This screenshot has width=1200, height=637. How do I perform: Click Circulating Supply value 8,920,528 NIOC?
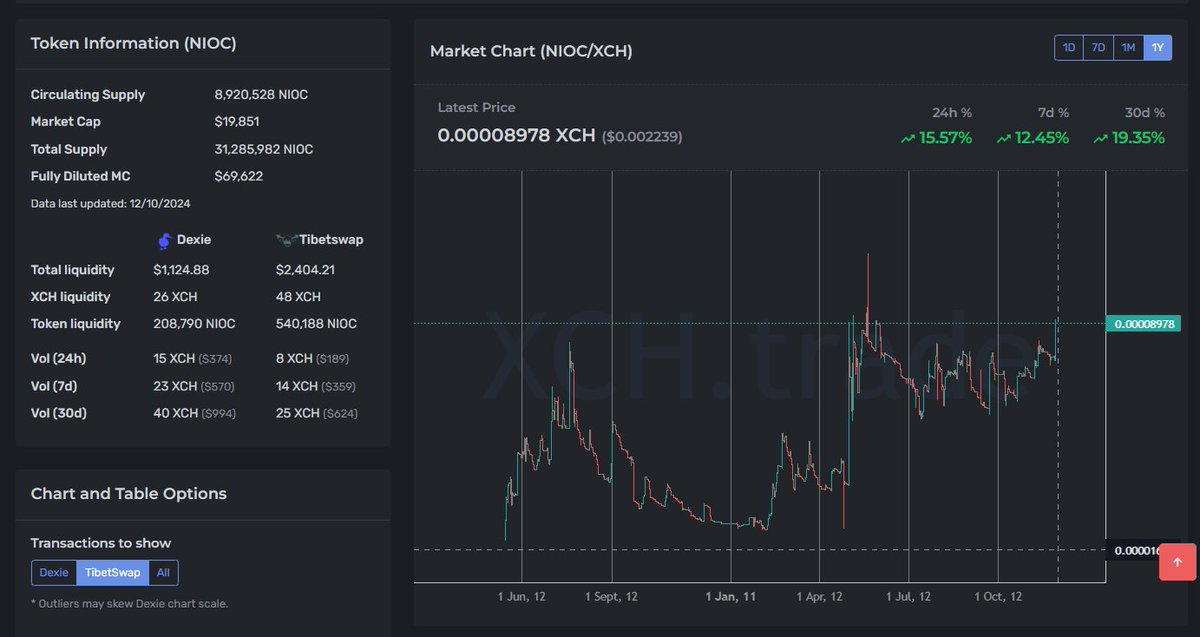coord(261,95)
